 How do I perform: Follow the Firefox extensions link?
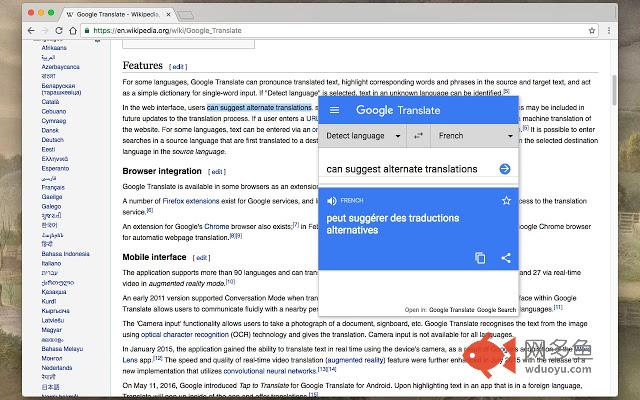click(x=191, y=201)
